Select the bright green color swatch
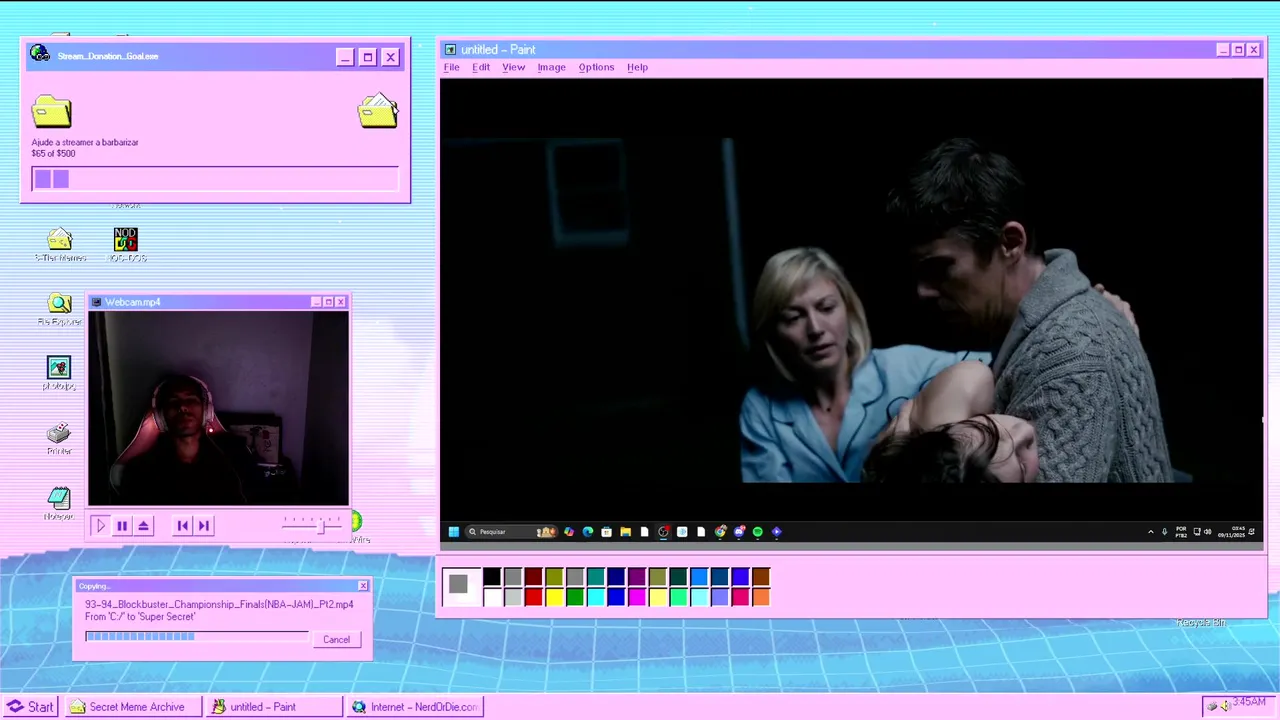The width and height of the screenshot is (1280, 720). 575,597
